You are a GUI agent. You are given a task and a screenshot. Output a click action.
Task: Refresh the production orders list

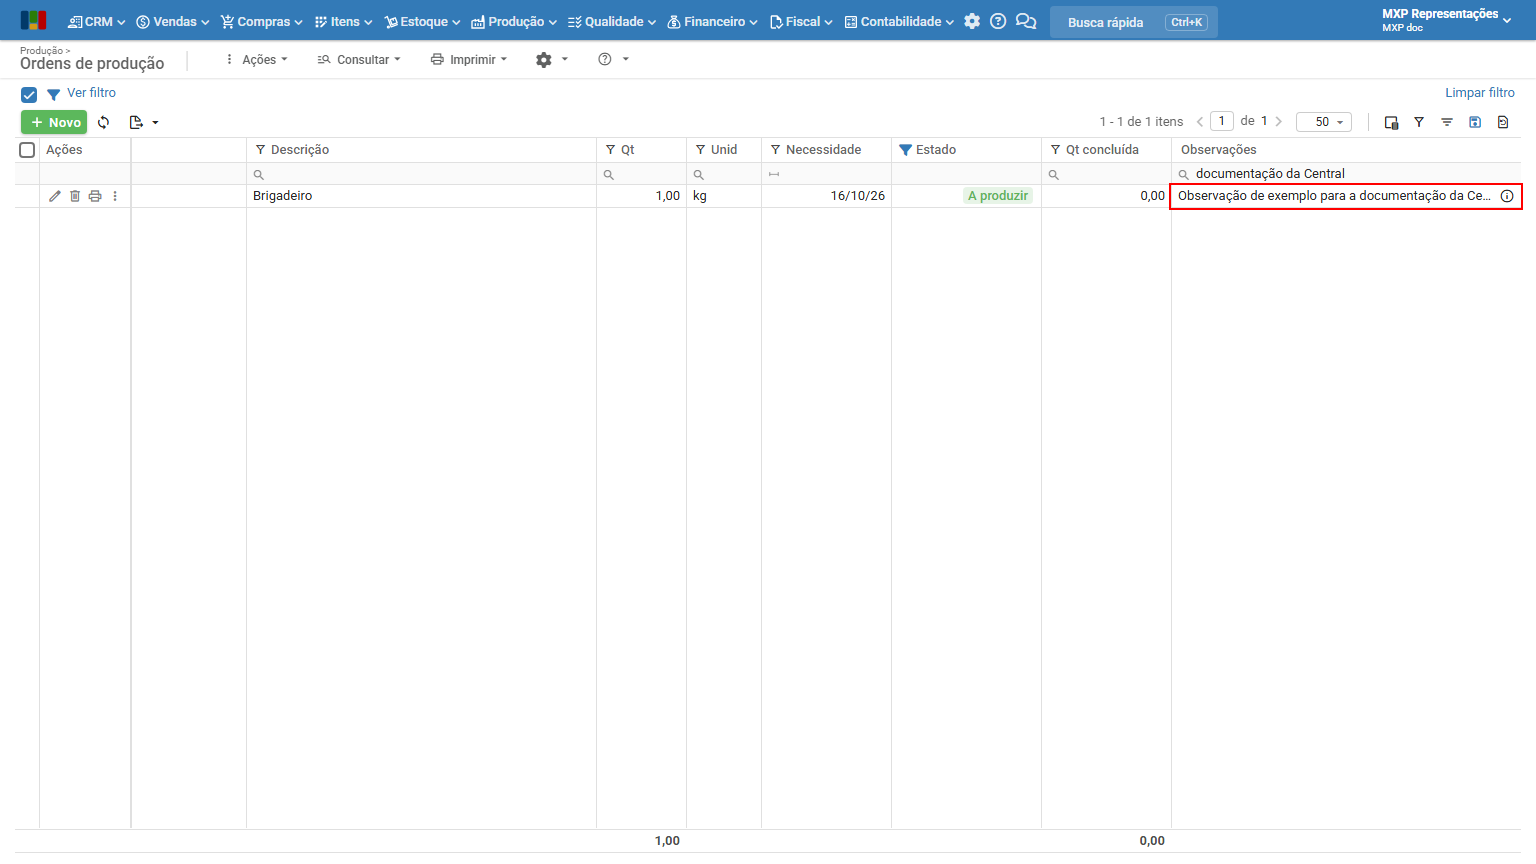click(104, 122)
